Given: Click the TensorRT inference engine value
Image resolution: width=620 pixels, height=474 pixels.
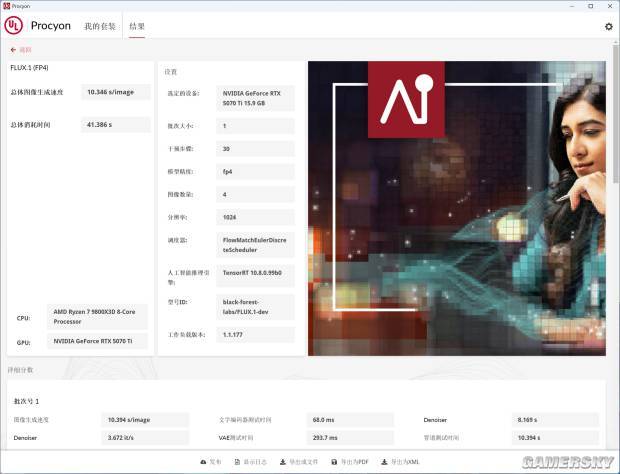Looking at the screenshot, I should pyautogui.click(x=255, y=275).
